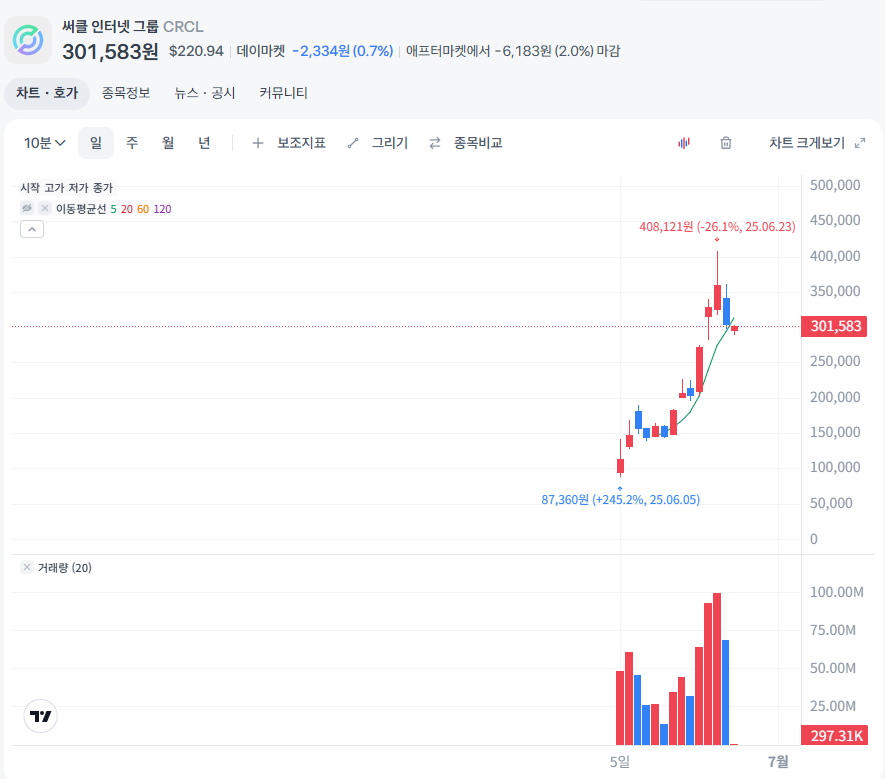Click the 100.00M volume axis label

tap(836, 592)
